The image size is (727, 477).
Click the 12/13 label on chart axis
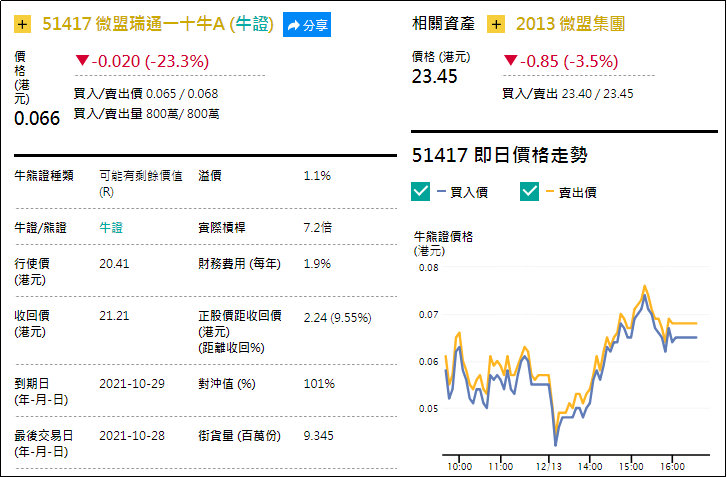(x=548, y=466)
